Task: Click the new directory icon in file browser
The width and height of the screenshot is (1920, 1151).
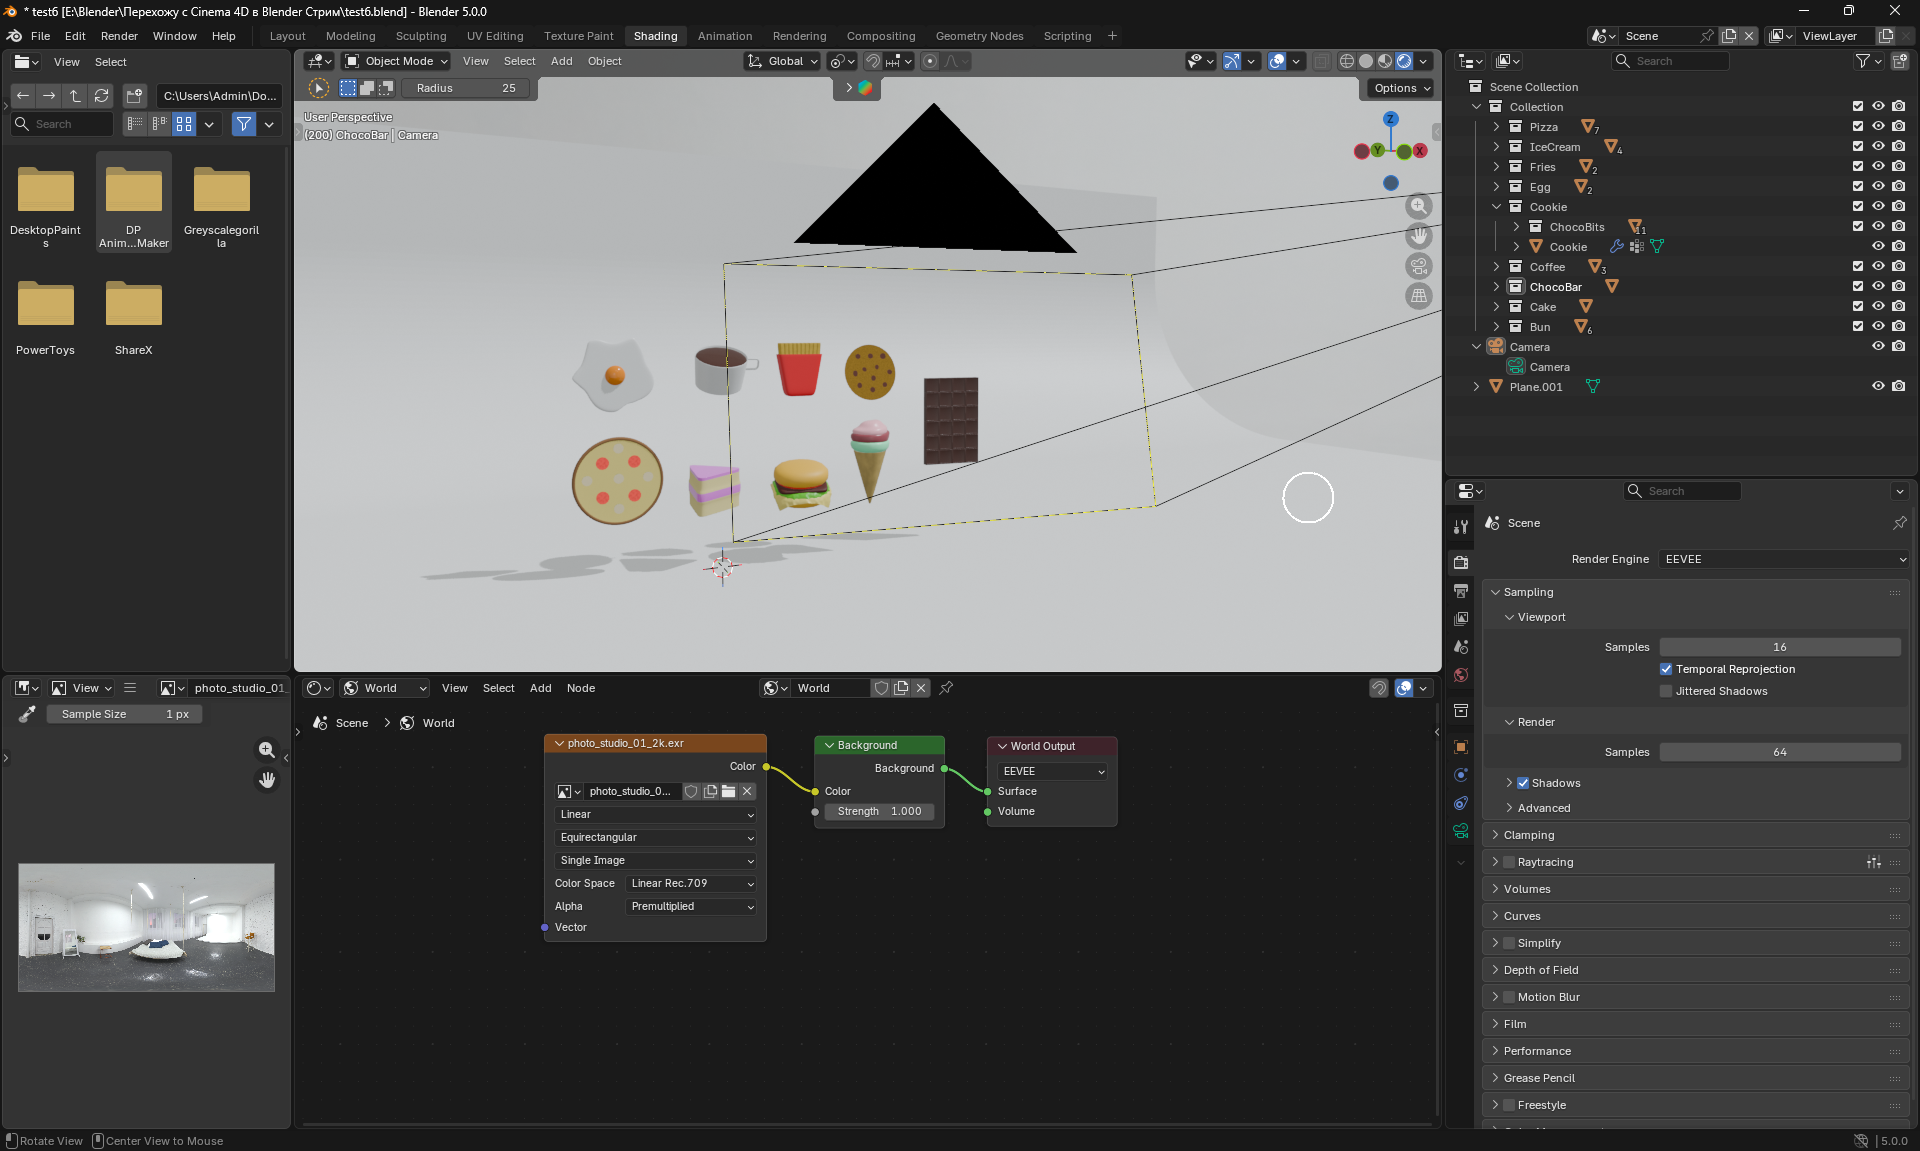Action: click(x=133, y=96)
